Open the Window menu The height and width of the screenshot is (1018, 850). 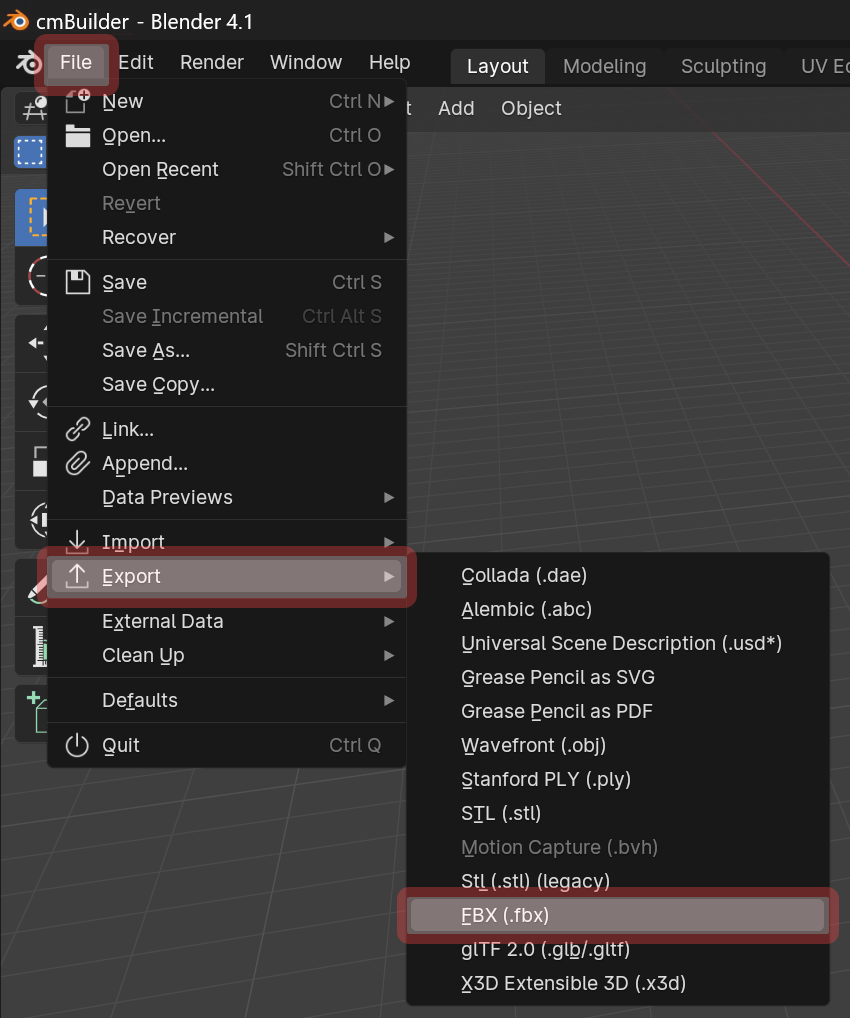pyautogui.click(x=306, y=62)
